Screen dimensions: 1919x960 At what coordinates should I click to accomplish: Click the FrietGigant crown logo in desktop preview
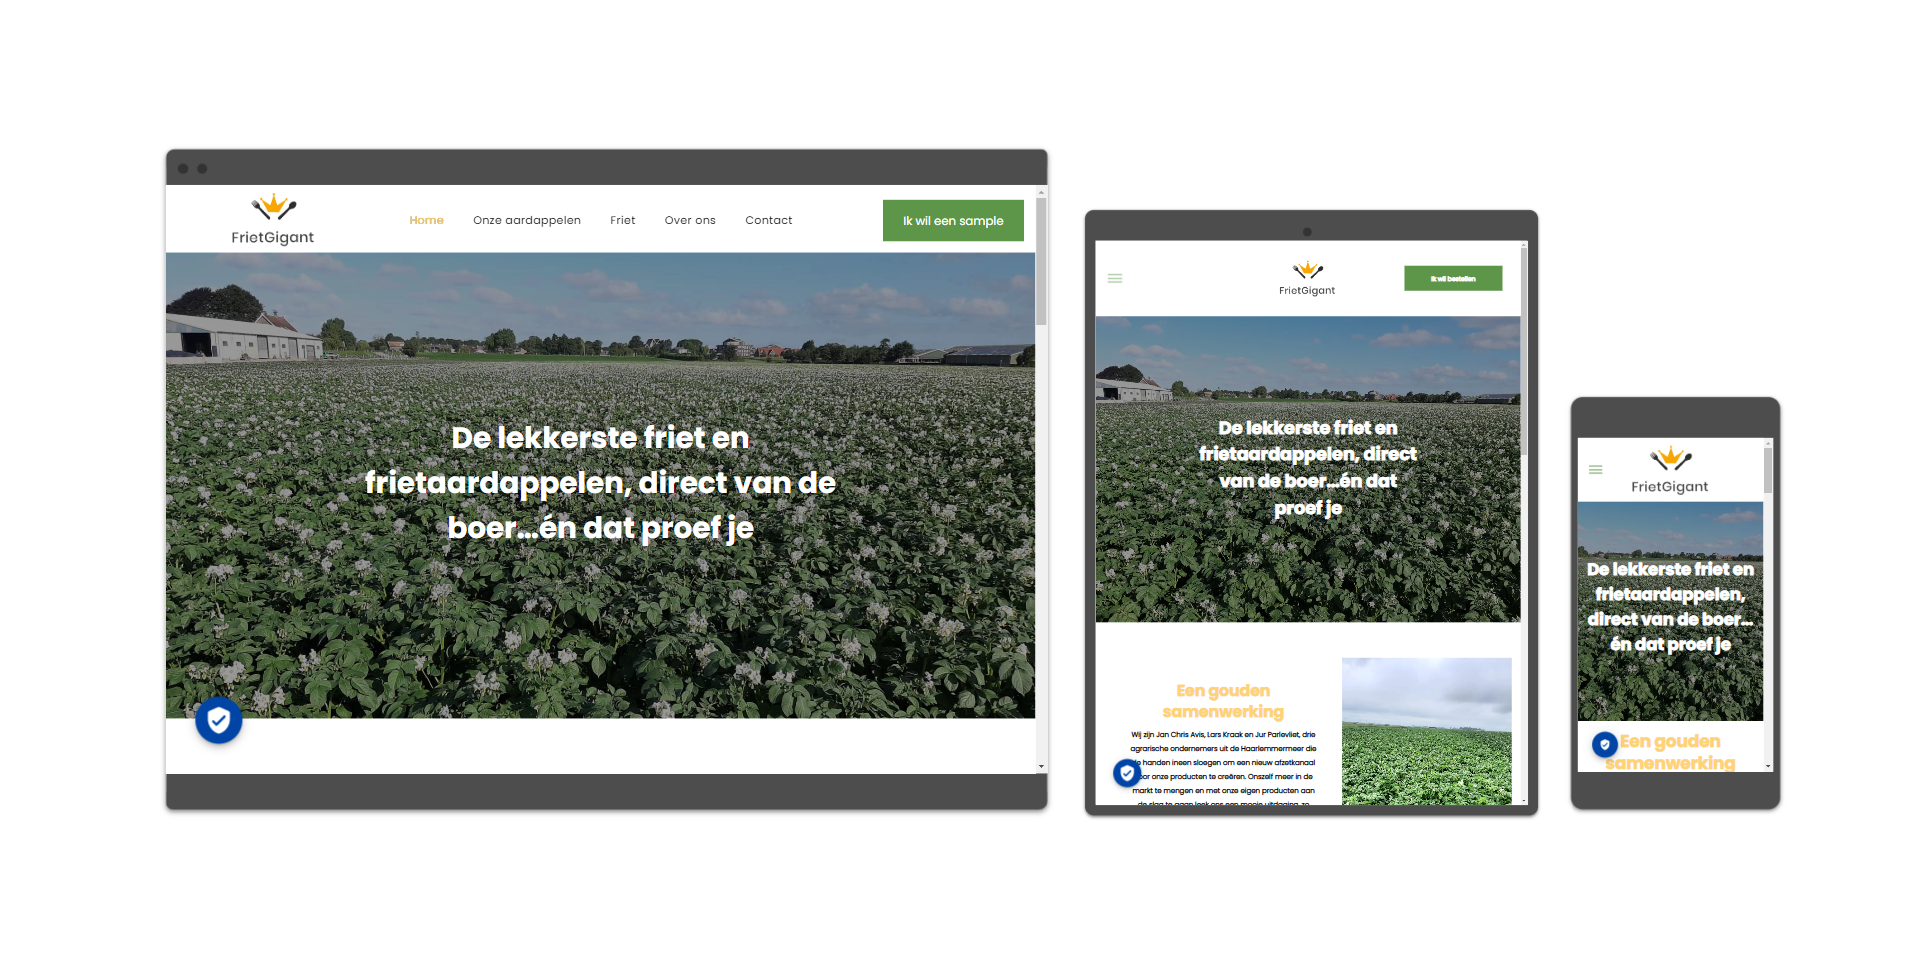click(273, 208)
